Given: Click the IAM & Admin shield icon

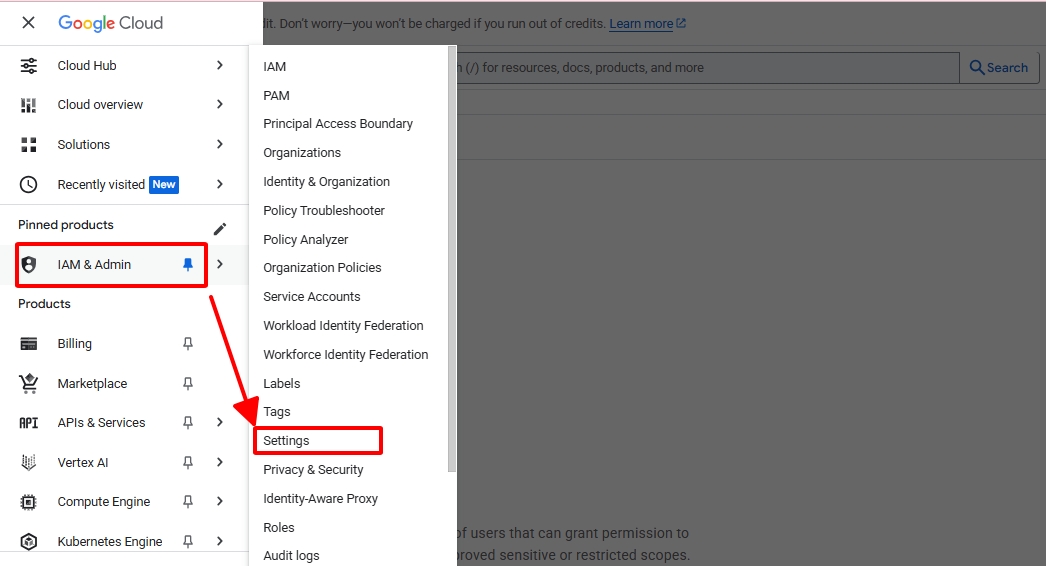Looking at the screenshot, I should 29,264.
